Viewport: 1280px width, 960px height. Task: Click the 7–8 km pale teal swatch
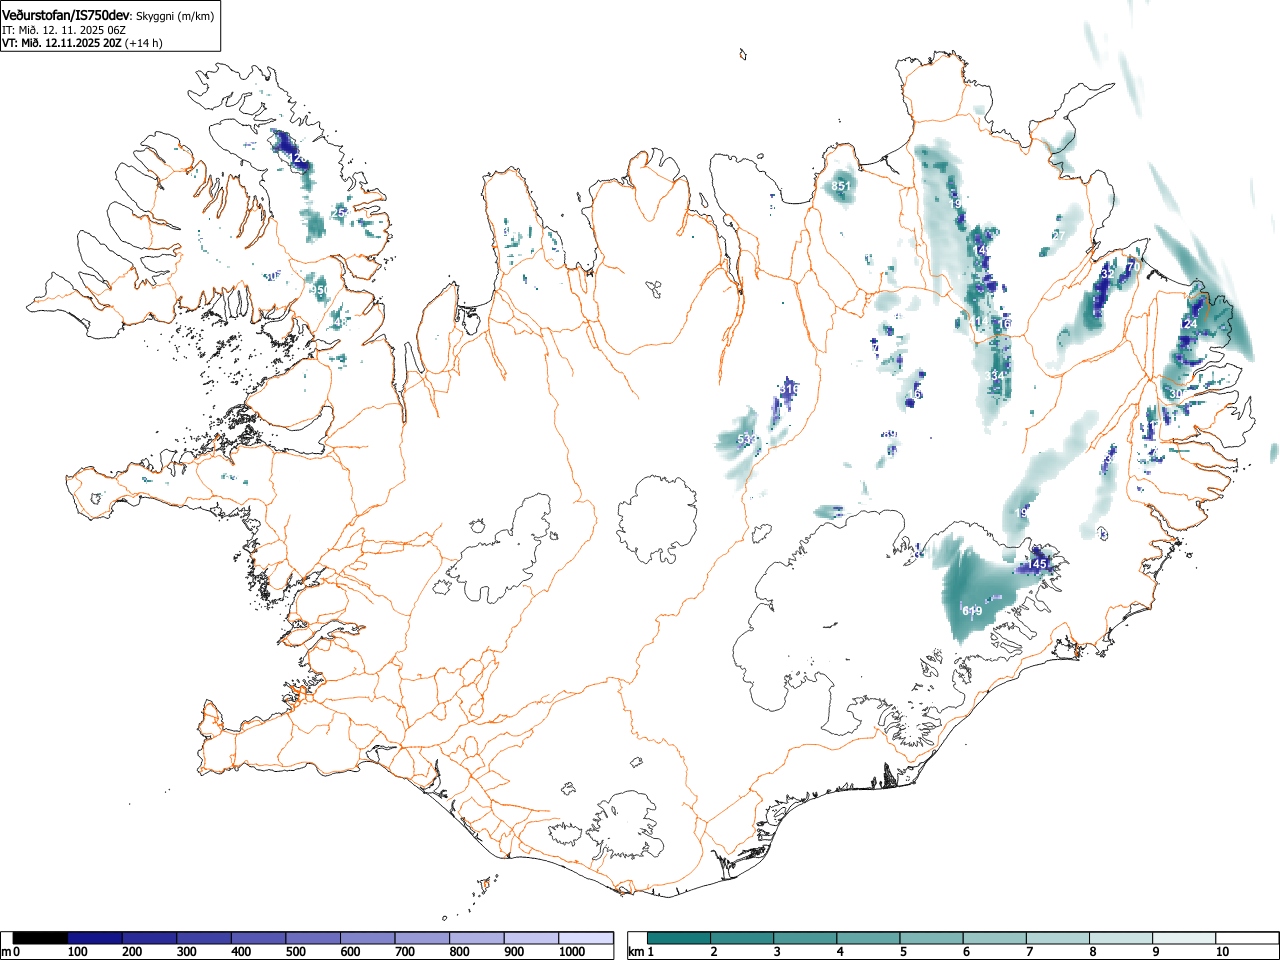coord(1058,938)
